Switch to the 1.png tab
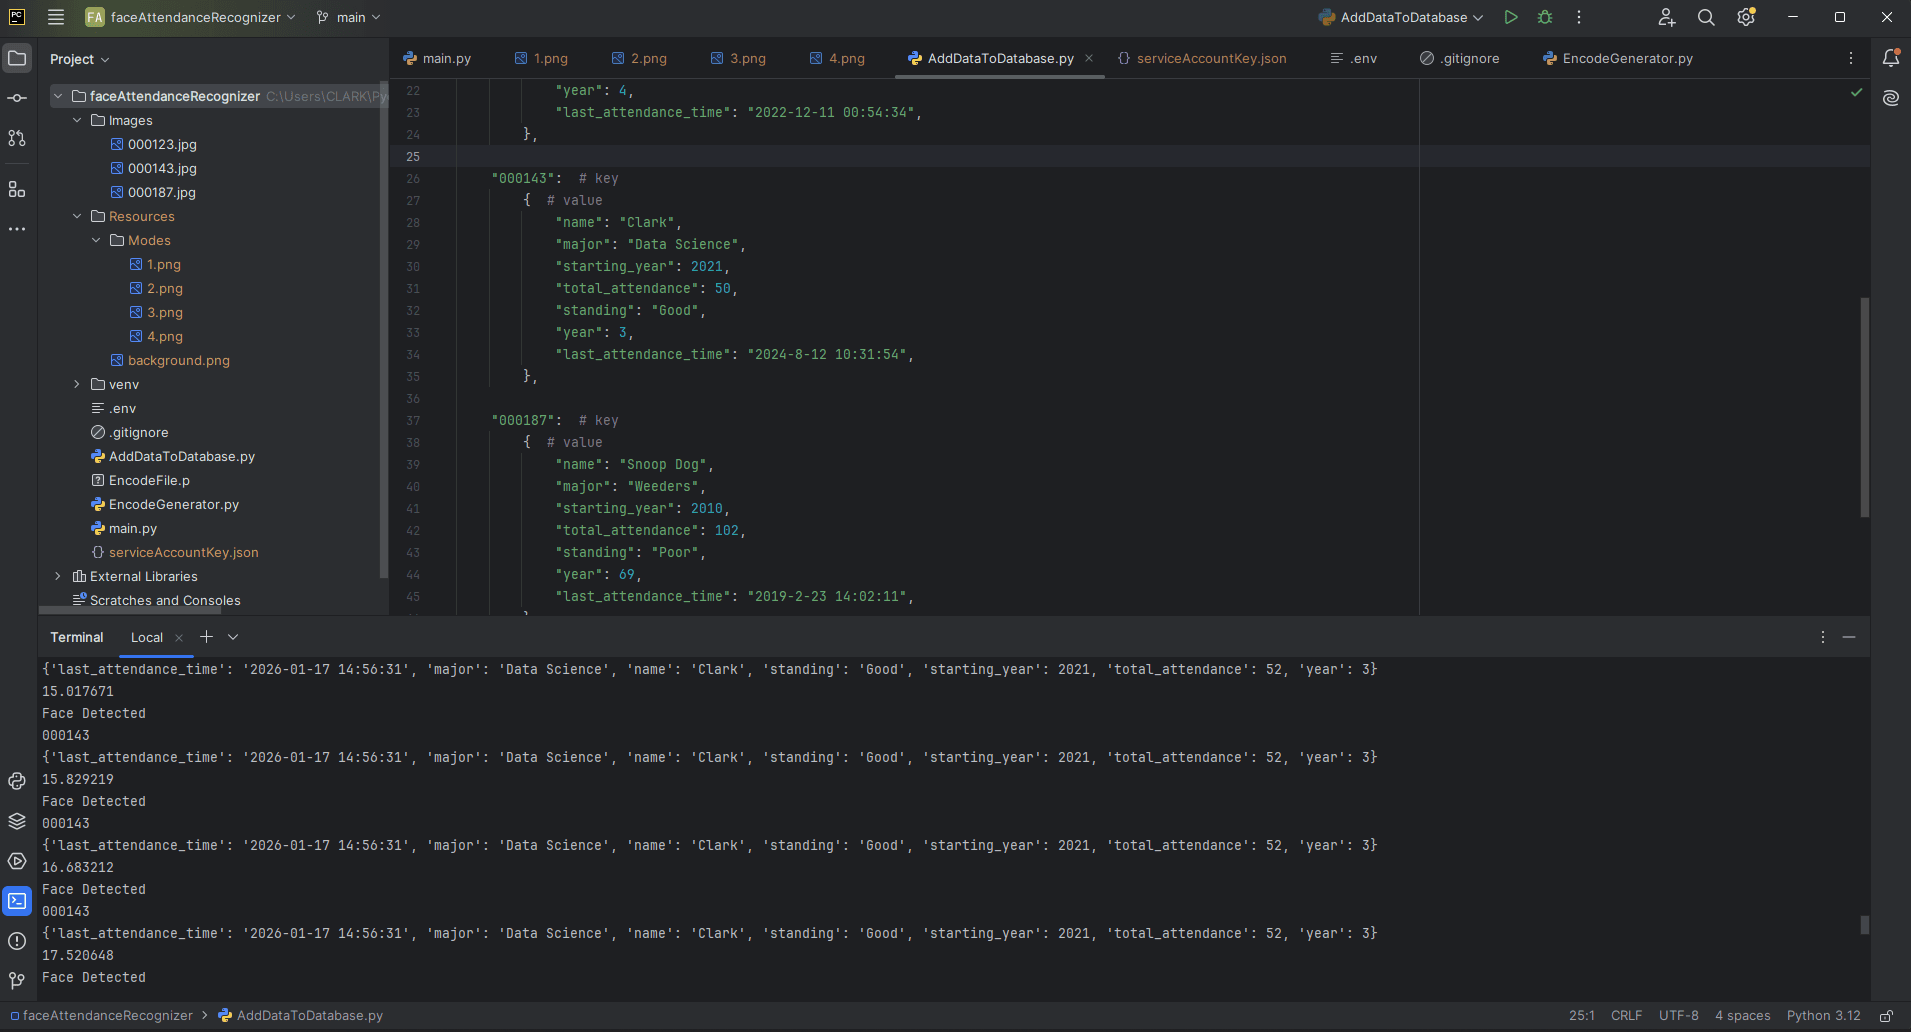The height and width of the screenshot is (1032, 1911). tap(541, 58)
